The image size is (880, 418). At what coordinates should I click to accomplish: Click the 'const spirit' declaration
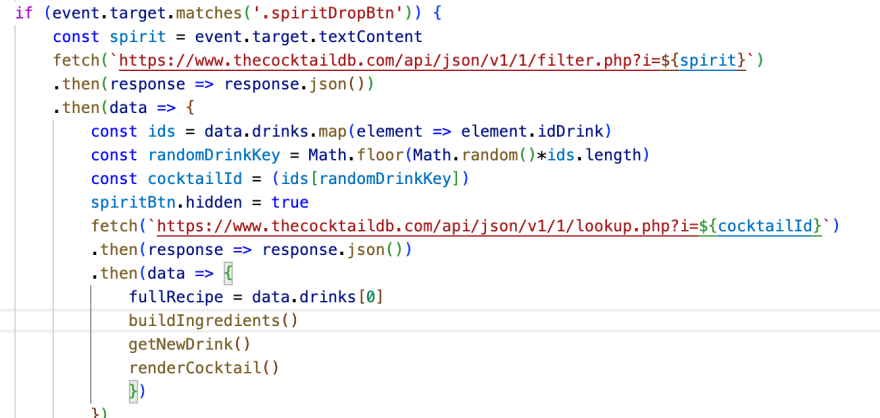point(109,37)
